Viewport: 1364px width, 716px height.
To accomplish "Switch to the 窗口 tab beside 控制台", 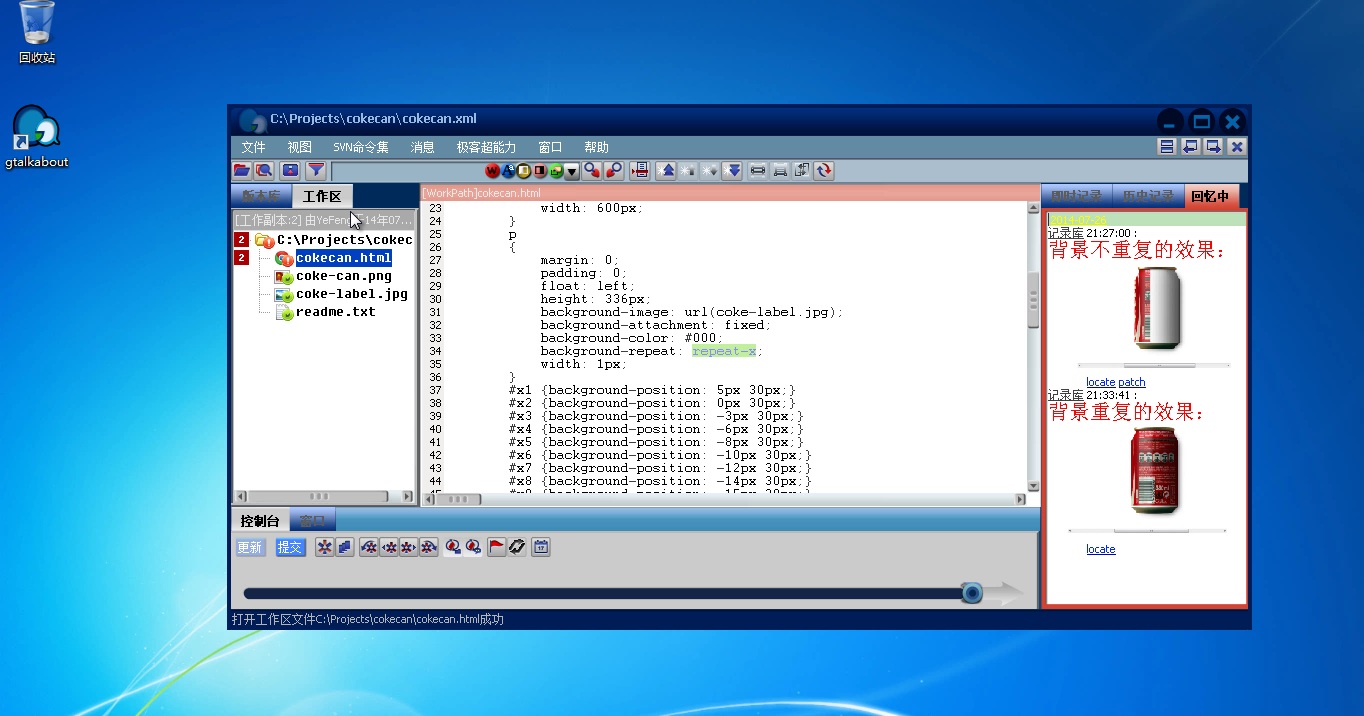I will tap(313, 521).
